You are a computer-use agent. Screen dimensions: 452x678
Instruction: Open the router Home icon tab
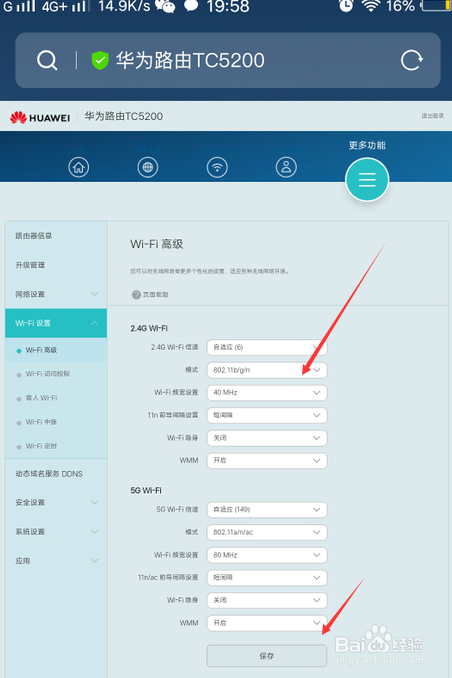(79, 167)
